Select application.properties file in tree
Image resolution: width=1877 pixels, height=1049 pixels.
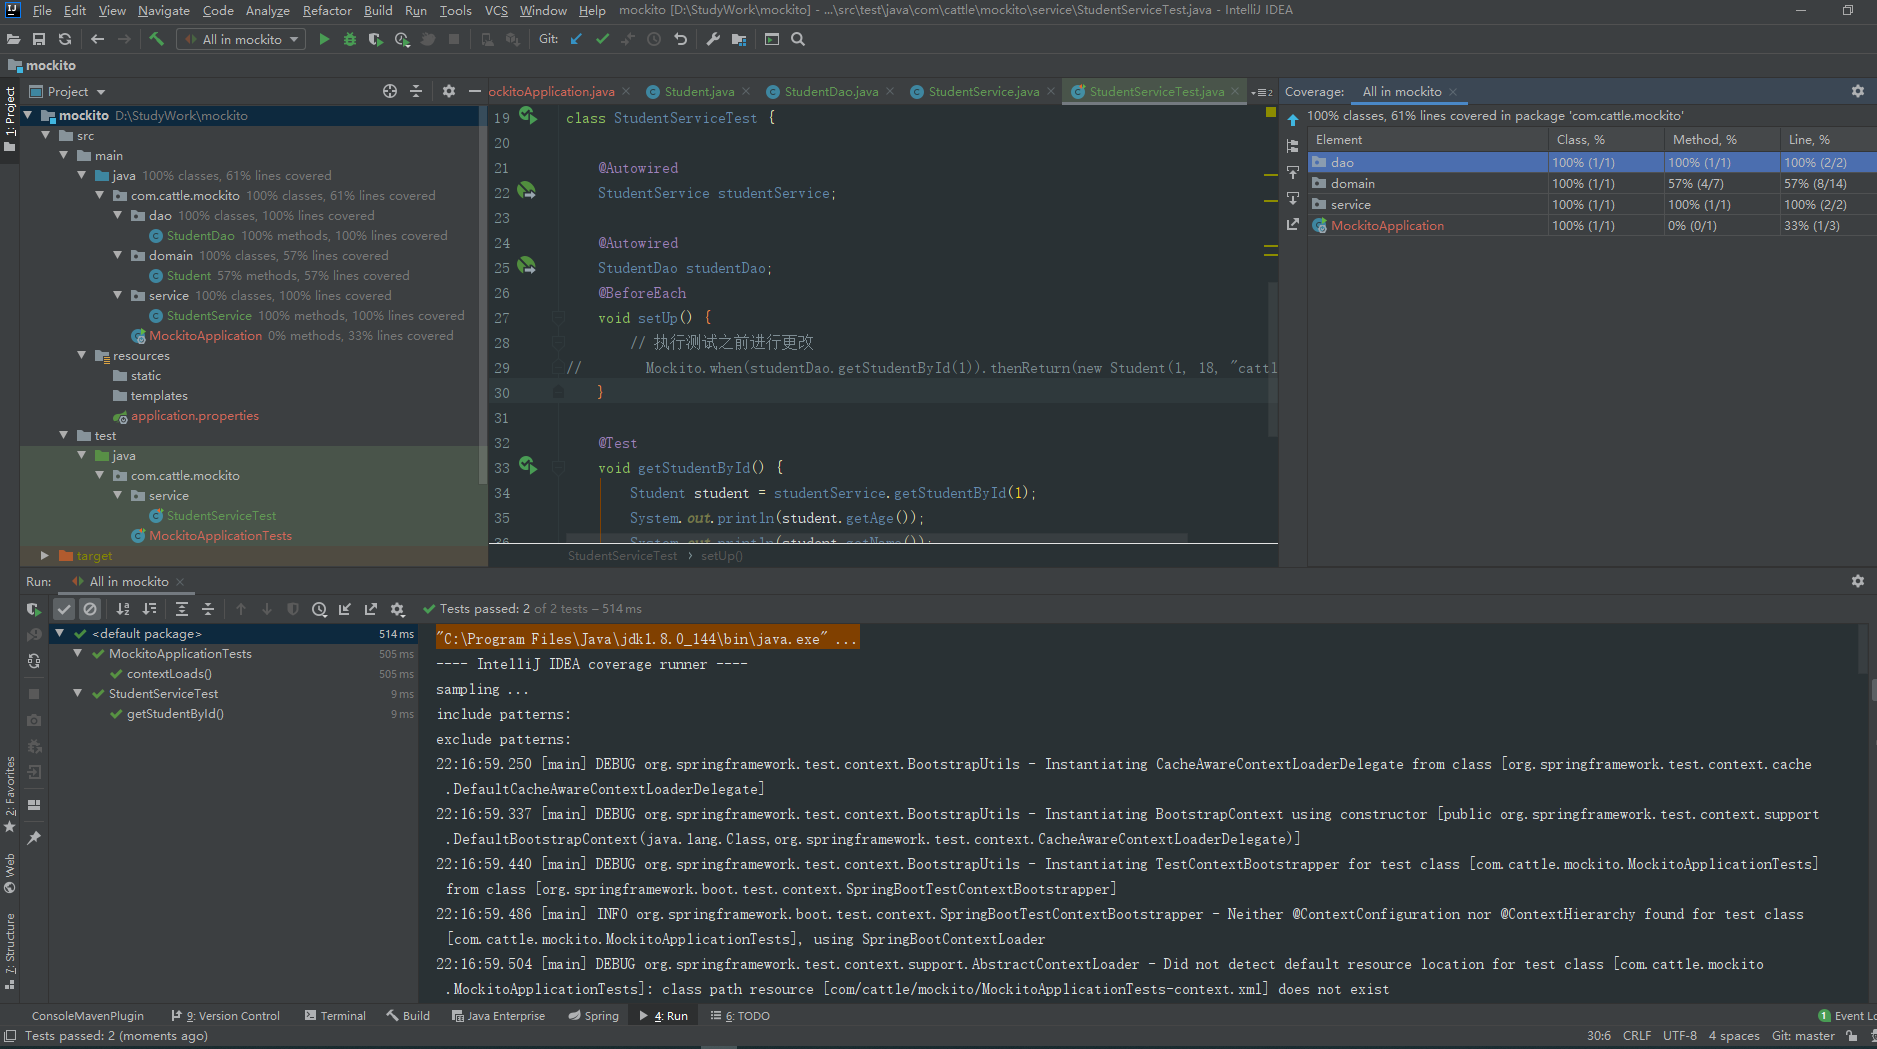[x=194, y=416]
